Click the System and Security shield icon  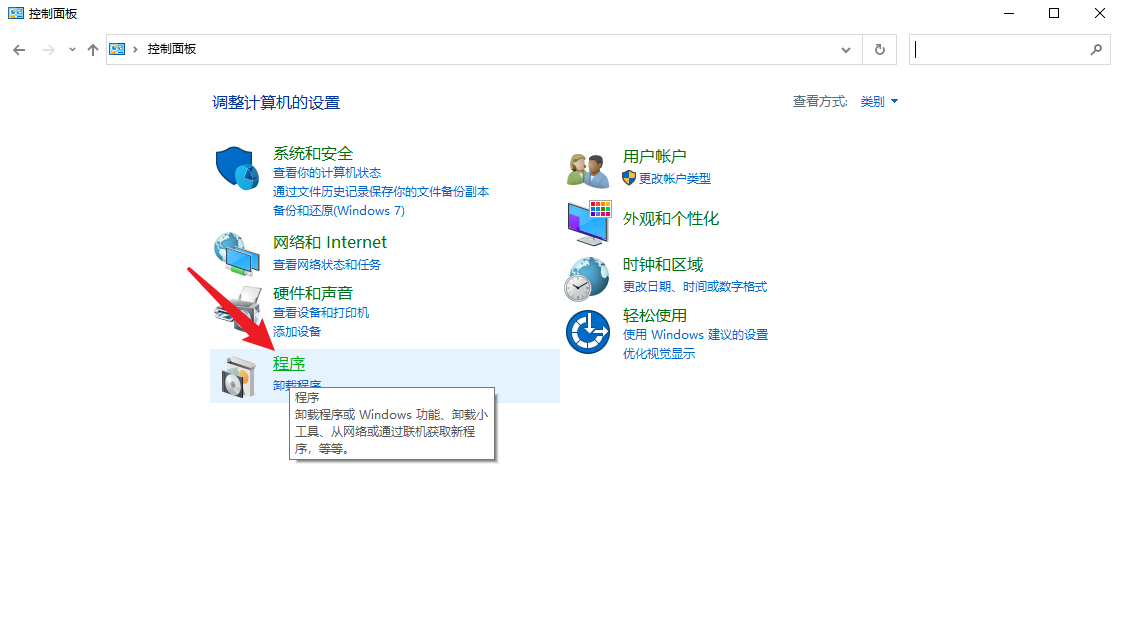(x=237, y=167)
